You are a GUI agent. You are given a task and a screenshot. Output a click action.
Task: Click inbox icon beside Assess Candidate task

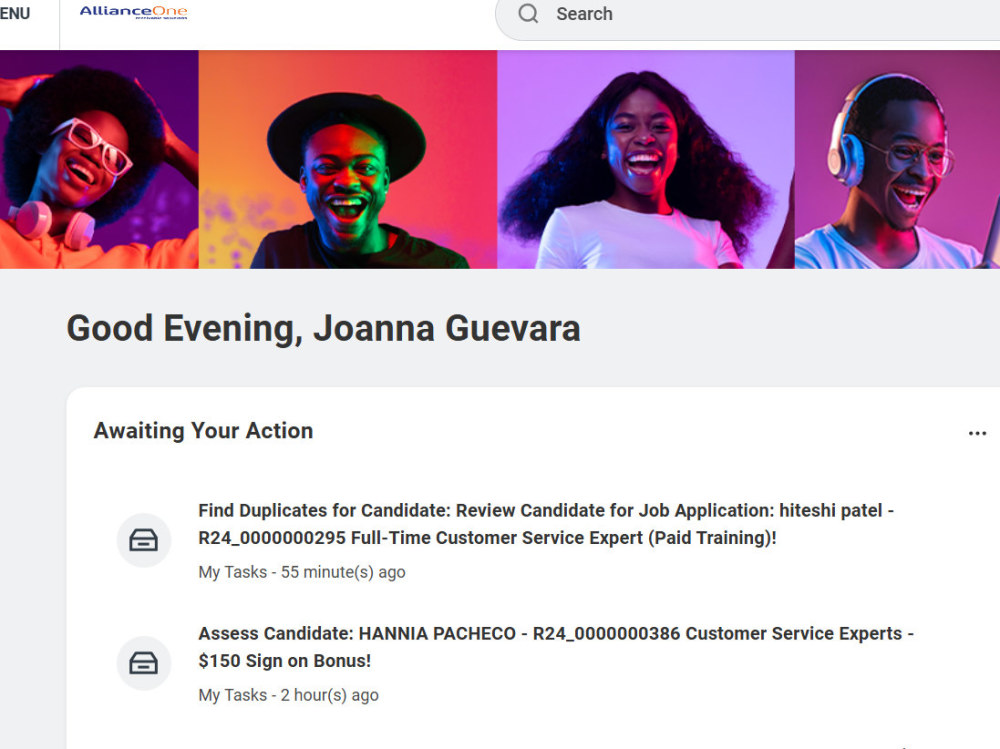(143, 664)
